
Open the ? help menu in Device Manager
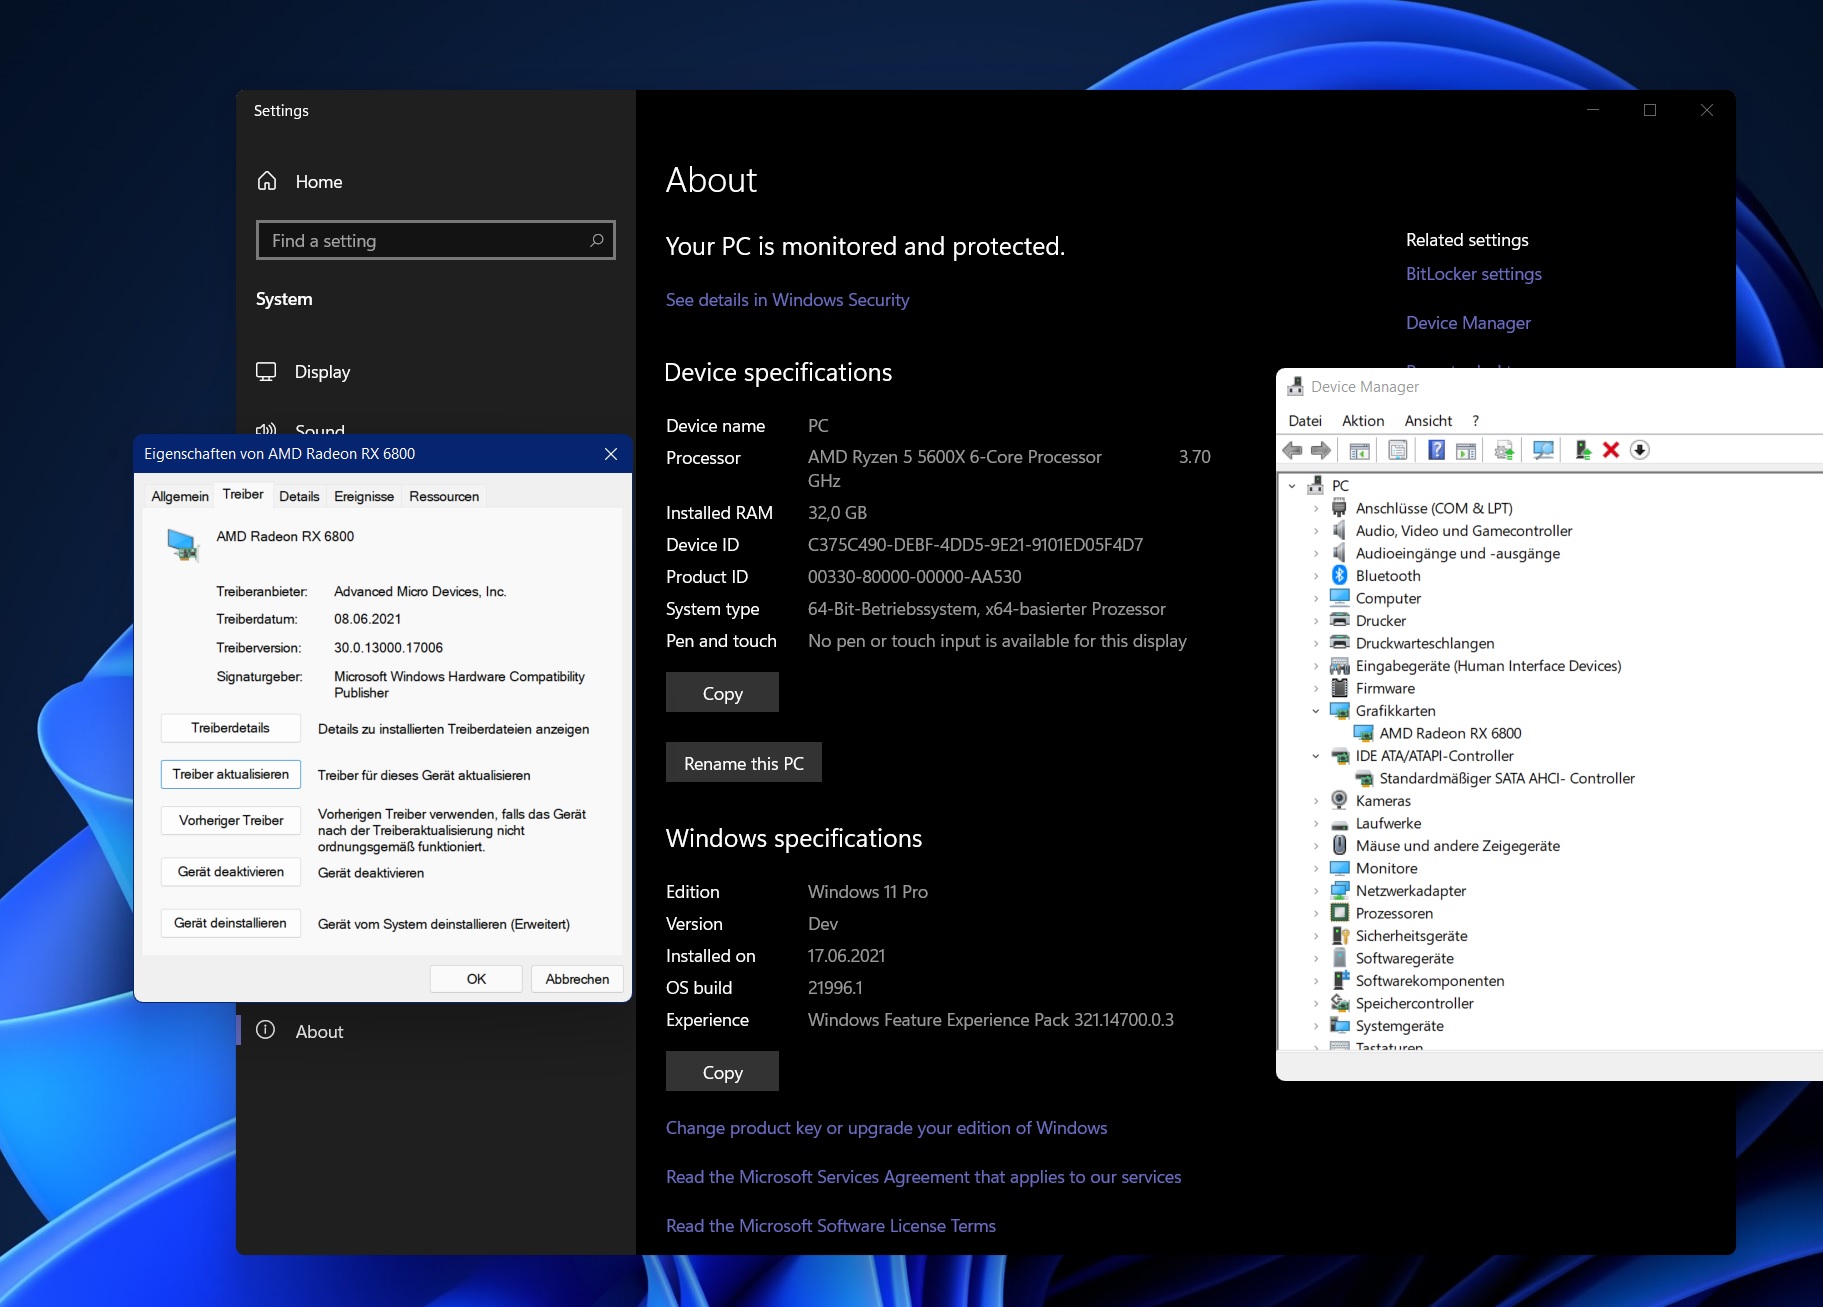tap(1475, 421)
